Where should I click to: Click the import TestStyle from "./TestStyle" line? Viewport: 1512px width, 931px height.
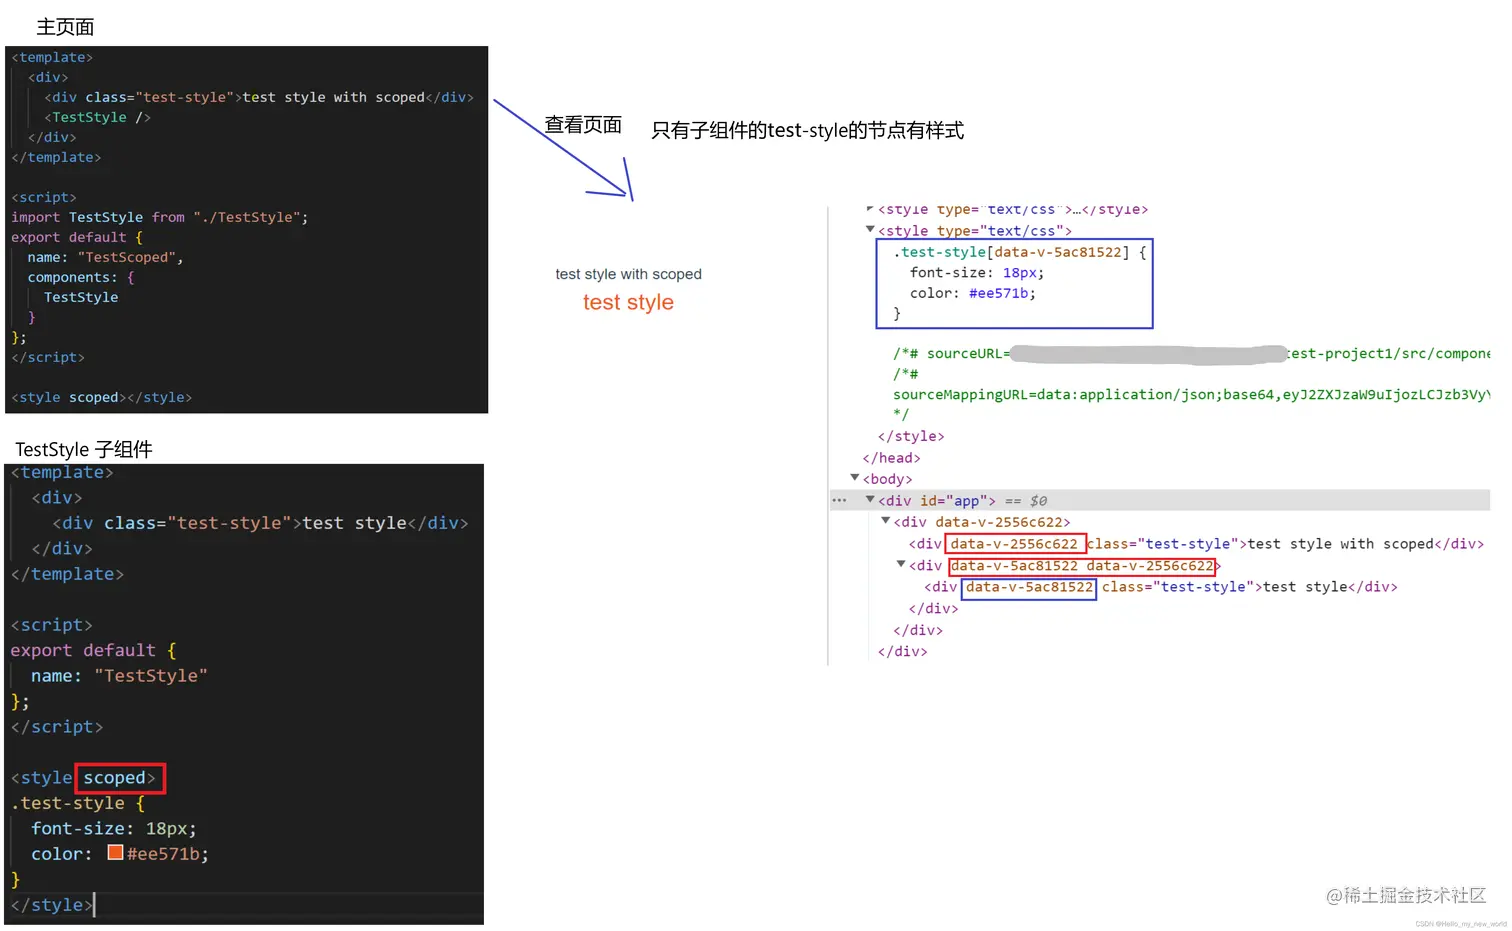tap(160, 217)
